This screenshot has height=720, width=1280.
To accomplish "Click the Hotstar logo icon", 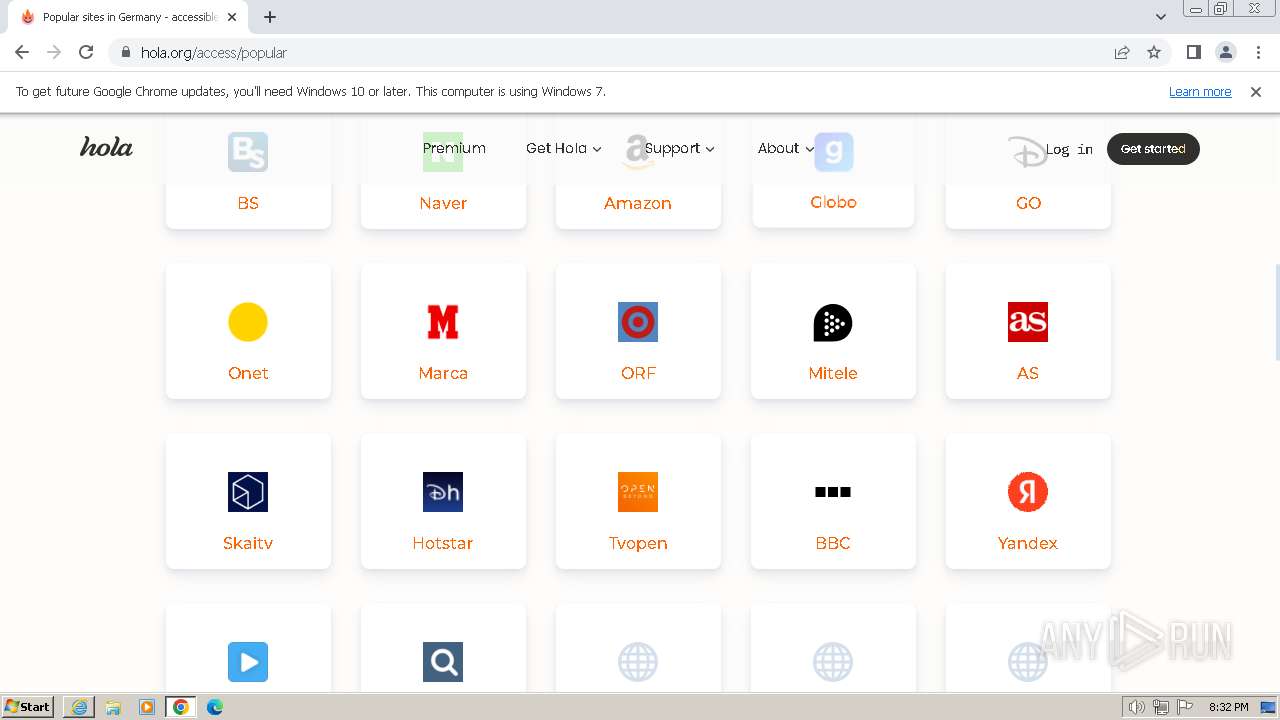I will (x=443, y=492).
